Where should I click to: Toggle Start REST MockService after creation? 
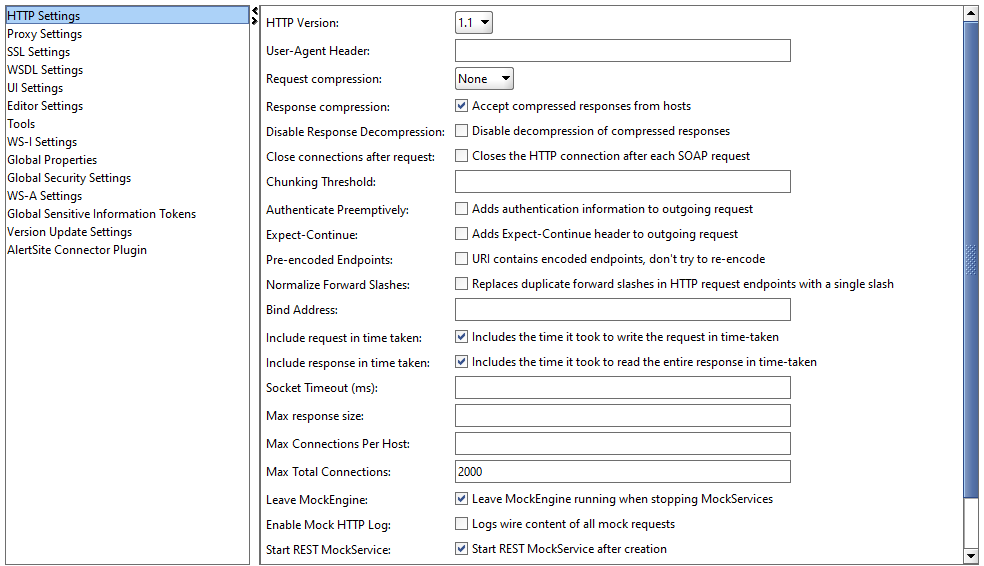tap(461, 548)
